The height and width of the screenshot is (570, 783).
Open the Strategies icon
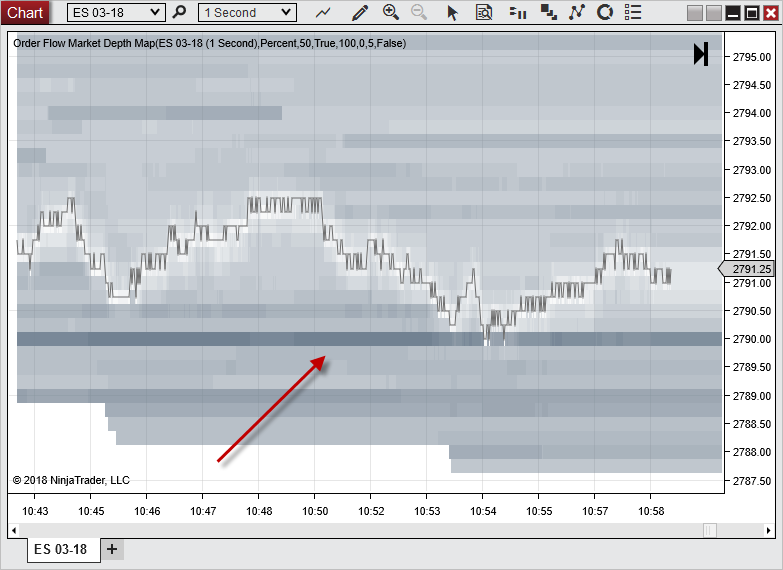pyautogui.click(x=577, y=12)
